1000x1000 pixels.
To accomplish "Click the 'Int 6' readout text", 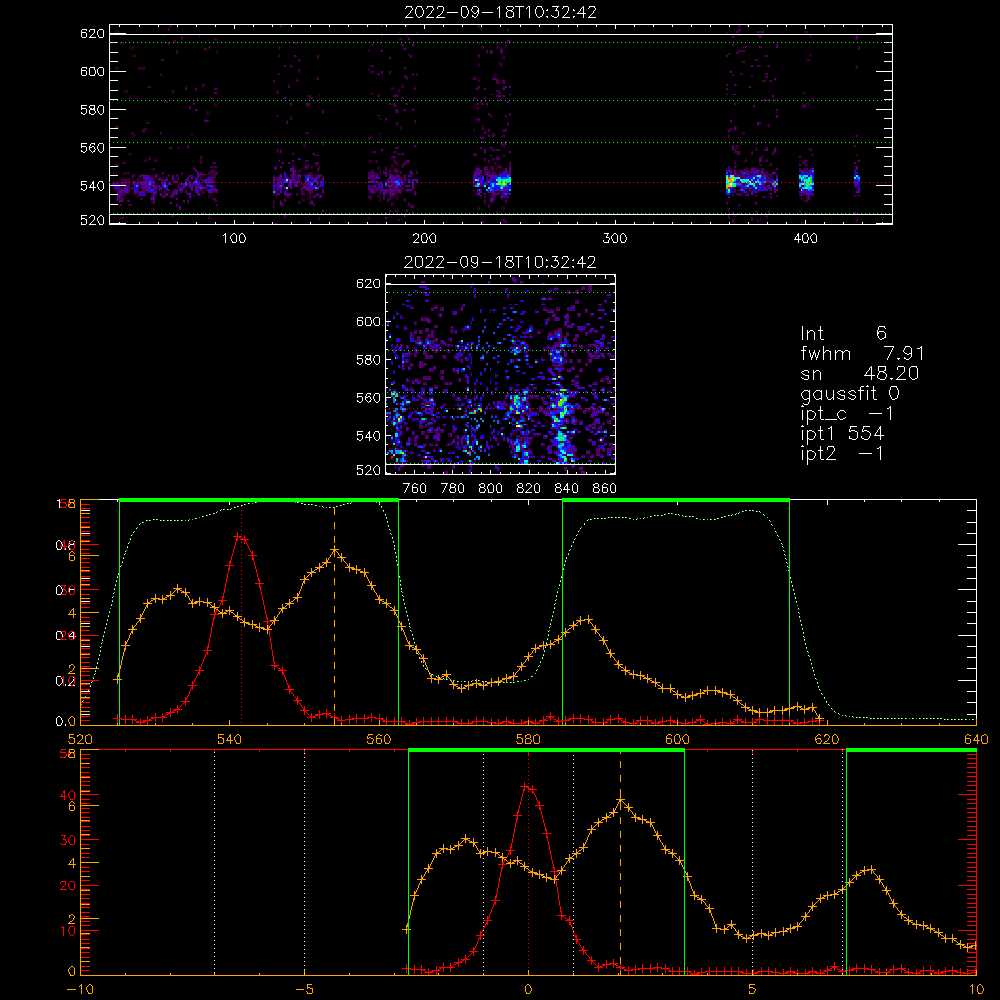I will 843,333.
